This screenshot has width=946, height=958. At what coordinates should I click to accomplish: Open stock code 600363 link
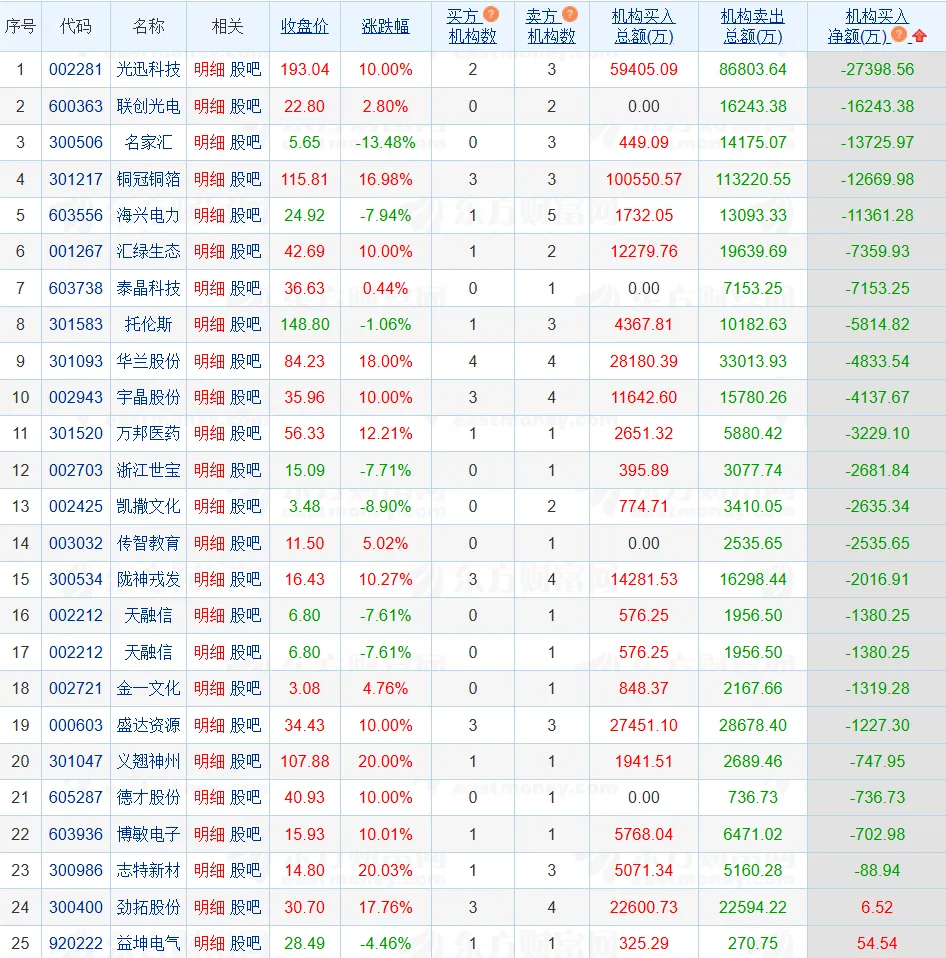pyautogui.click(x=76, y=106)
